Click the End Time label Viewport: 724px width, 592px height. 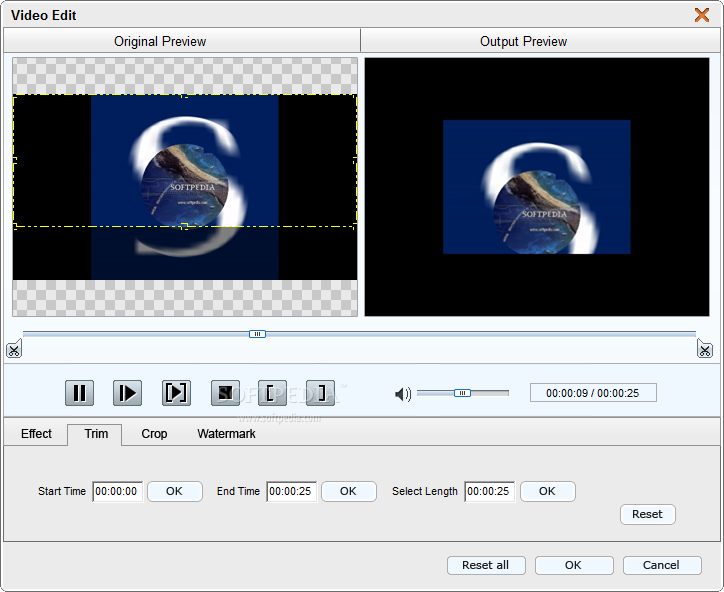tap(238, 491)
